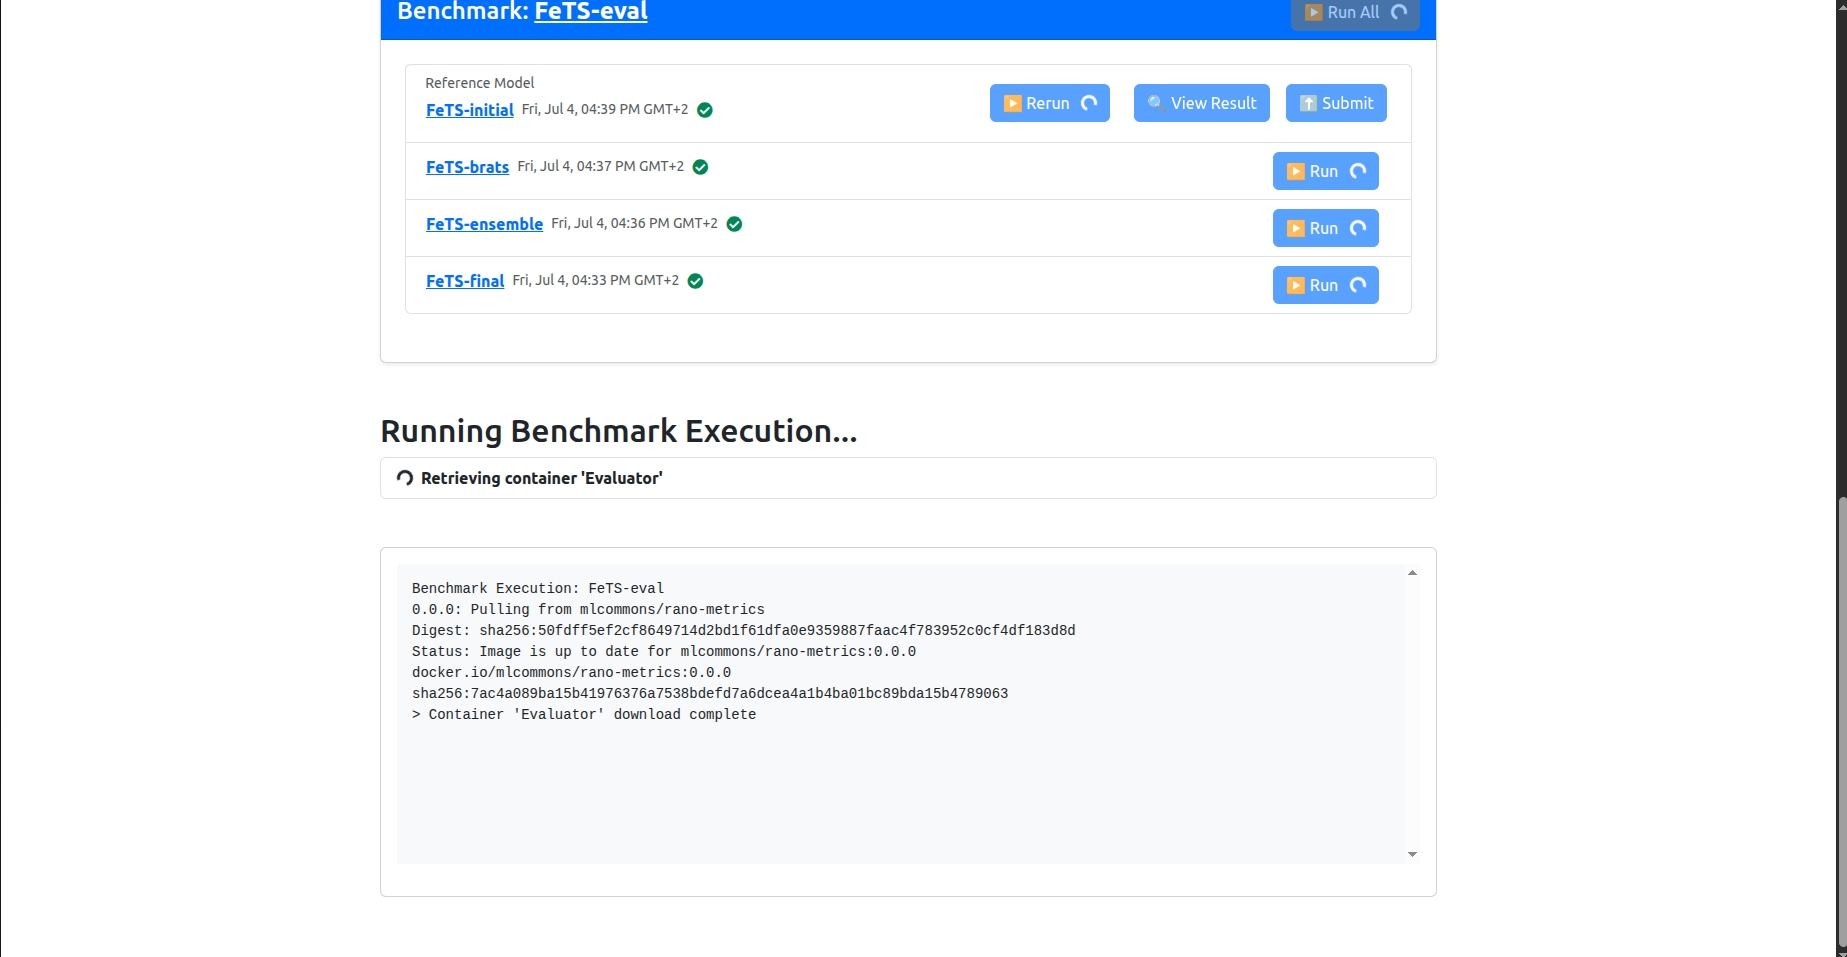Open the FeTS-brats model link
This screenshot has width=1847, height=957.
pos(467,167)
